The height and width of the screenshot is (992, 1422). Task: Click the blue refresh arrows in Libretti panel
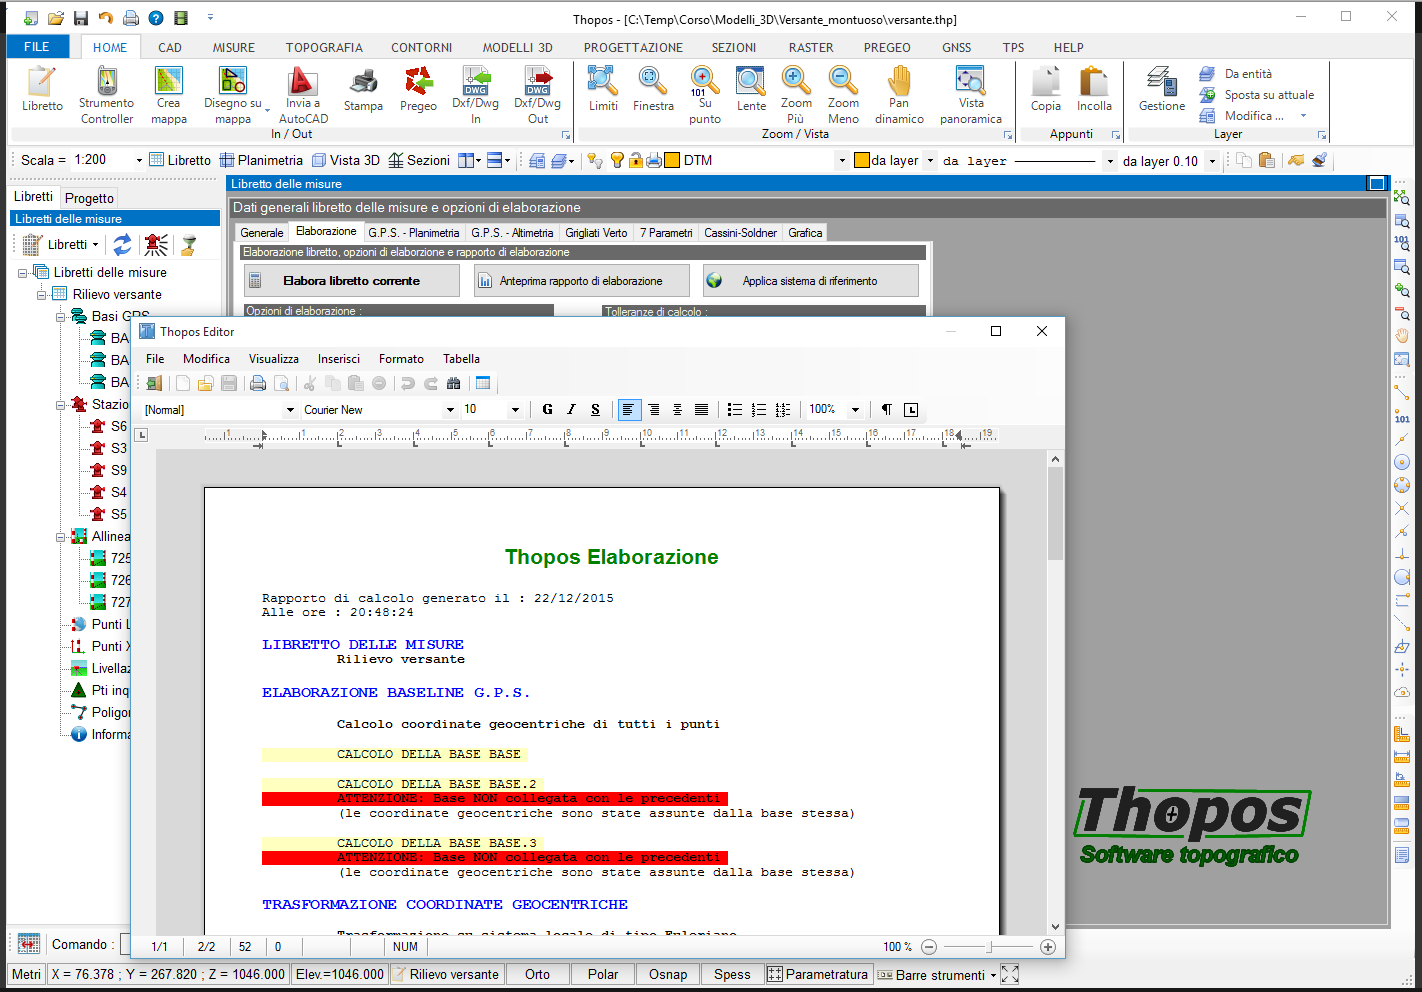coord(123,244)
